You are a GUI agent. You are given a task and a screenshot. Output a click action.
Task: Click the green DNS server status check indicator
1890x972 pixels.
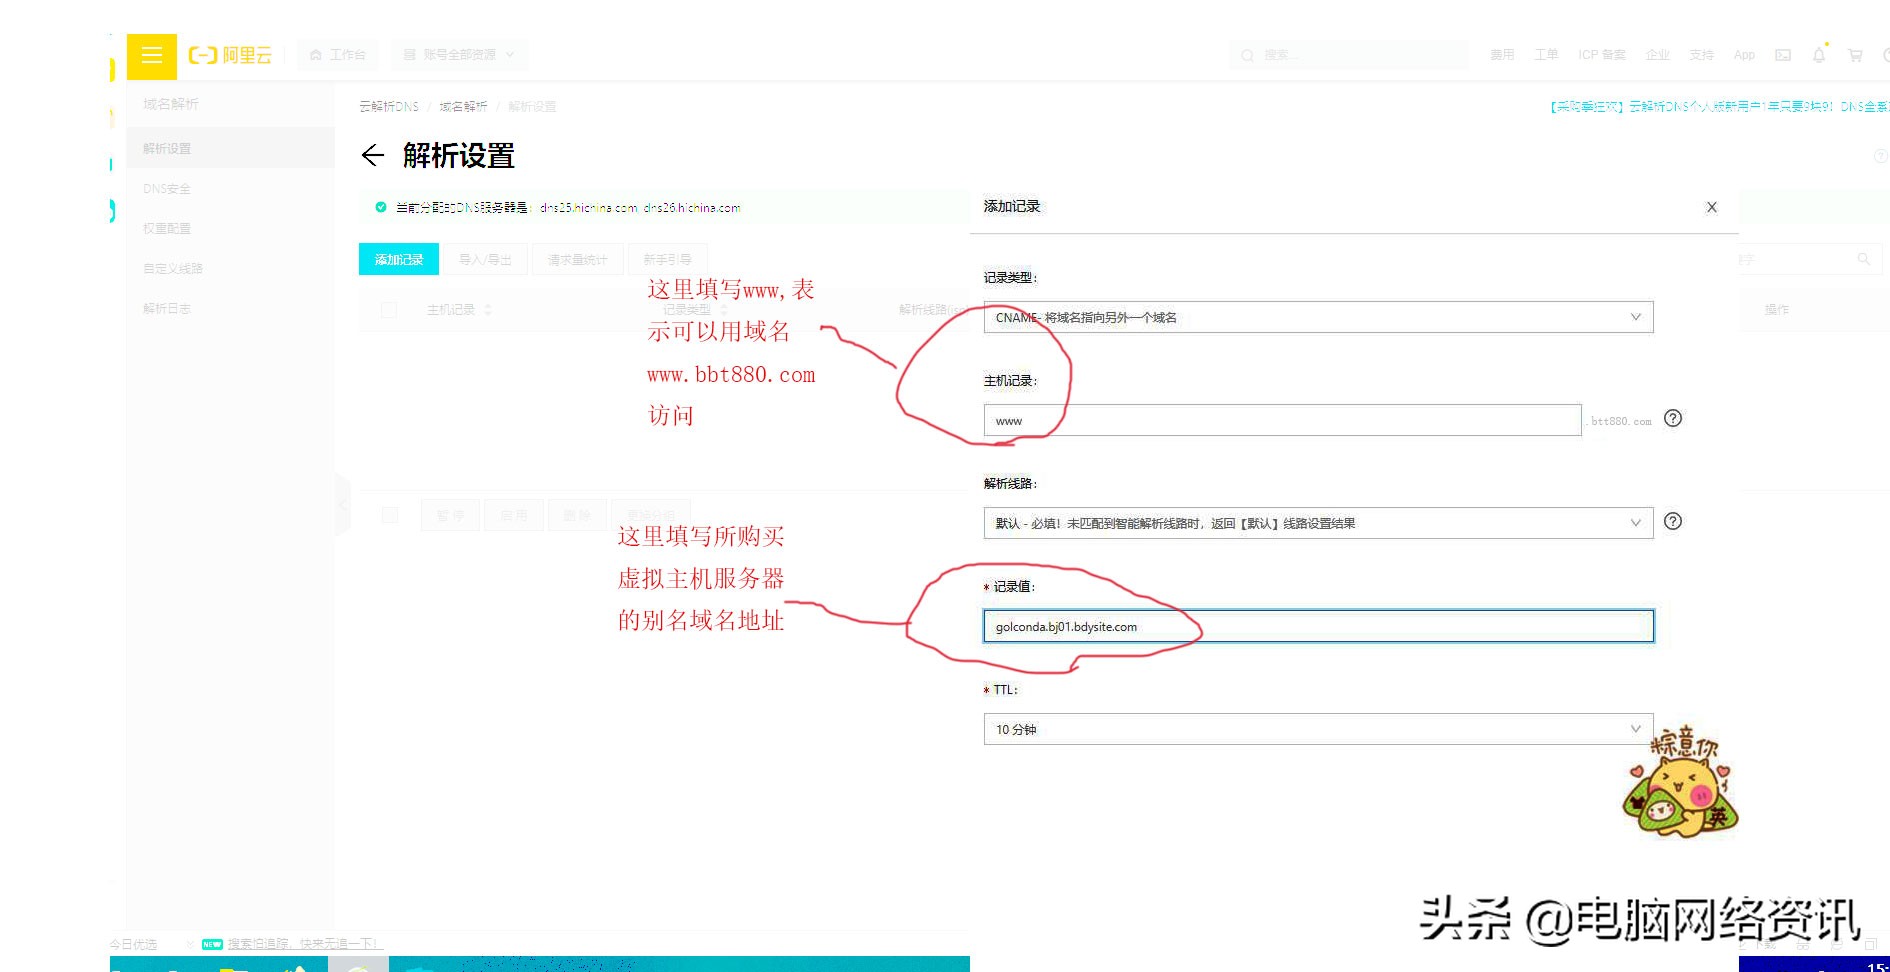click(381, 207)
